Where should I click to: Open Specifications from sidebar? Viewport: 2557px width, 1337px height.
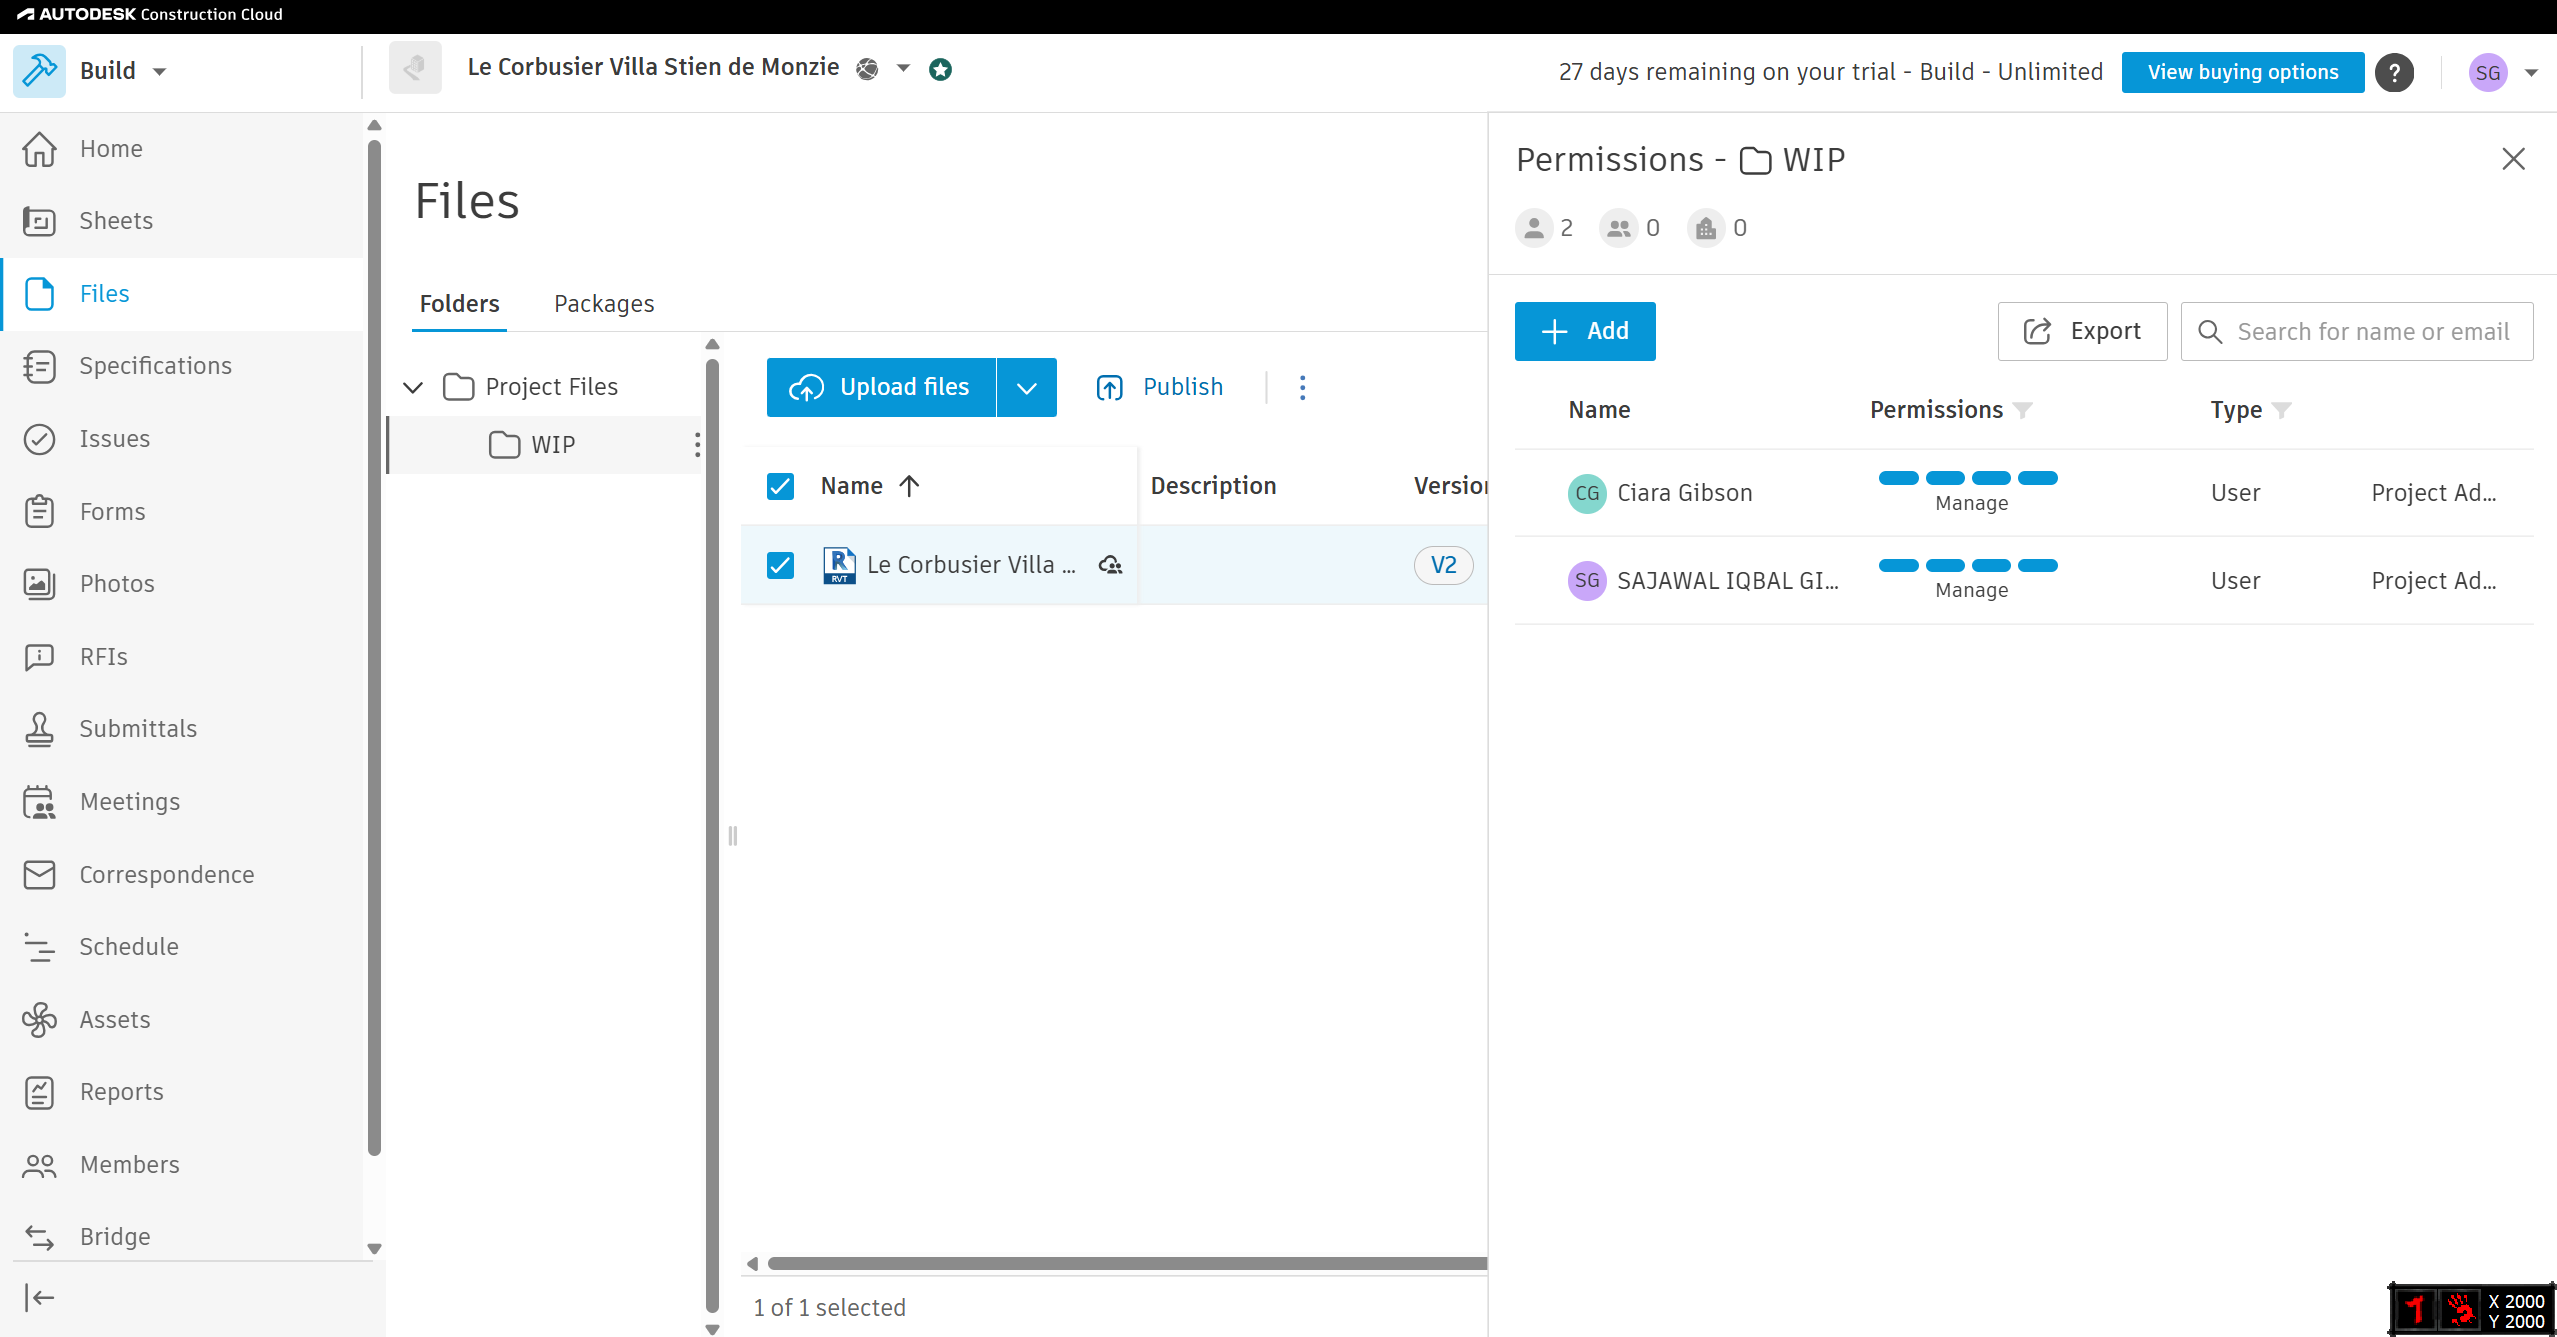[155, 366]
